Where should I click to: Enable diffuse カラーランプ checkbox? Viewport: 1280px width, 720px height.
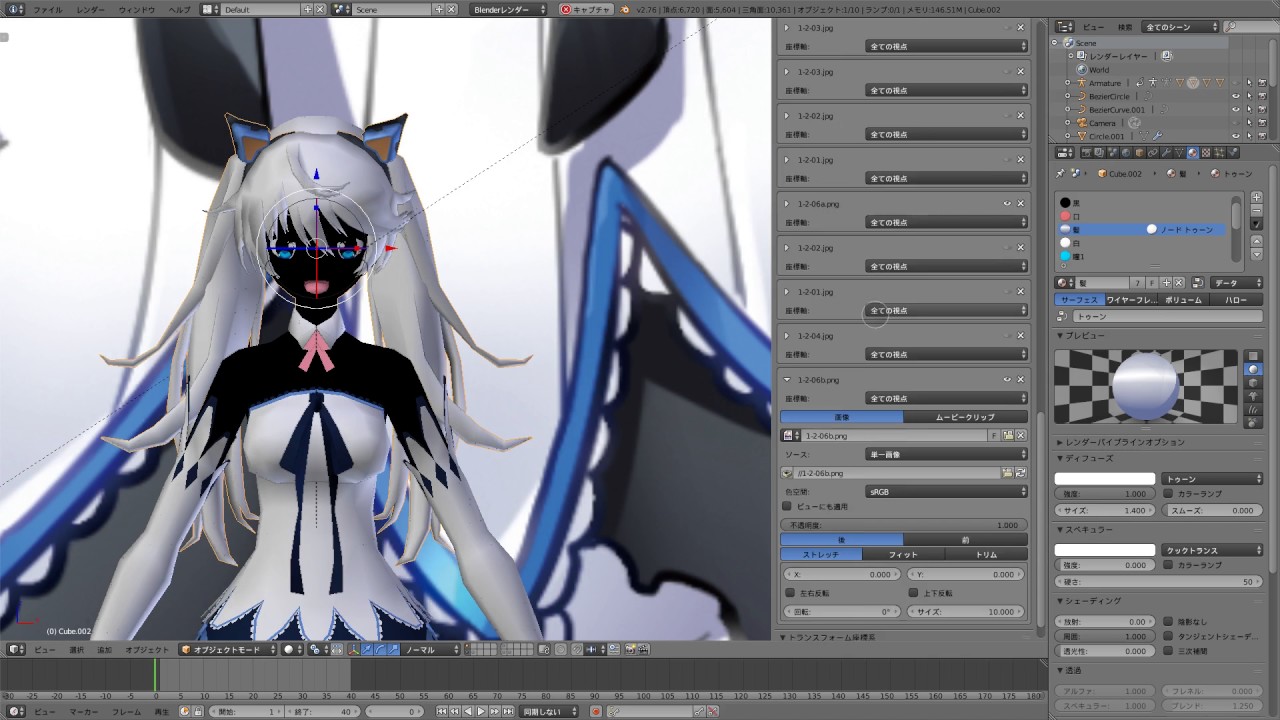1169,494
